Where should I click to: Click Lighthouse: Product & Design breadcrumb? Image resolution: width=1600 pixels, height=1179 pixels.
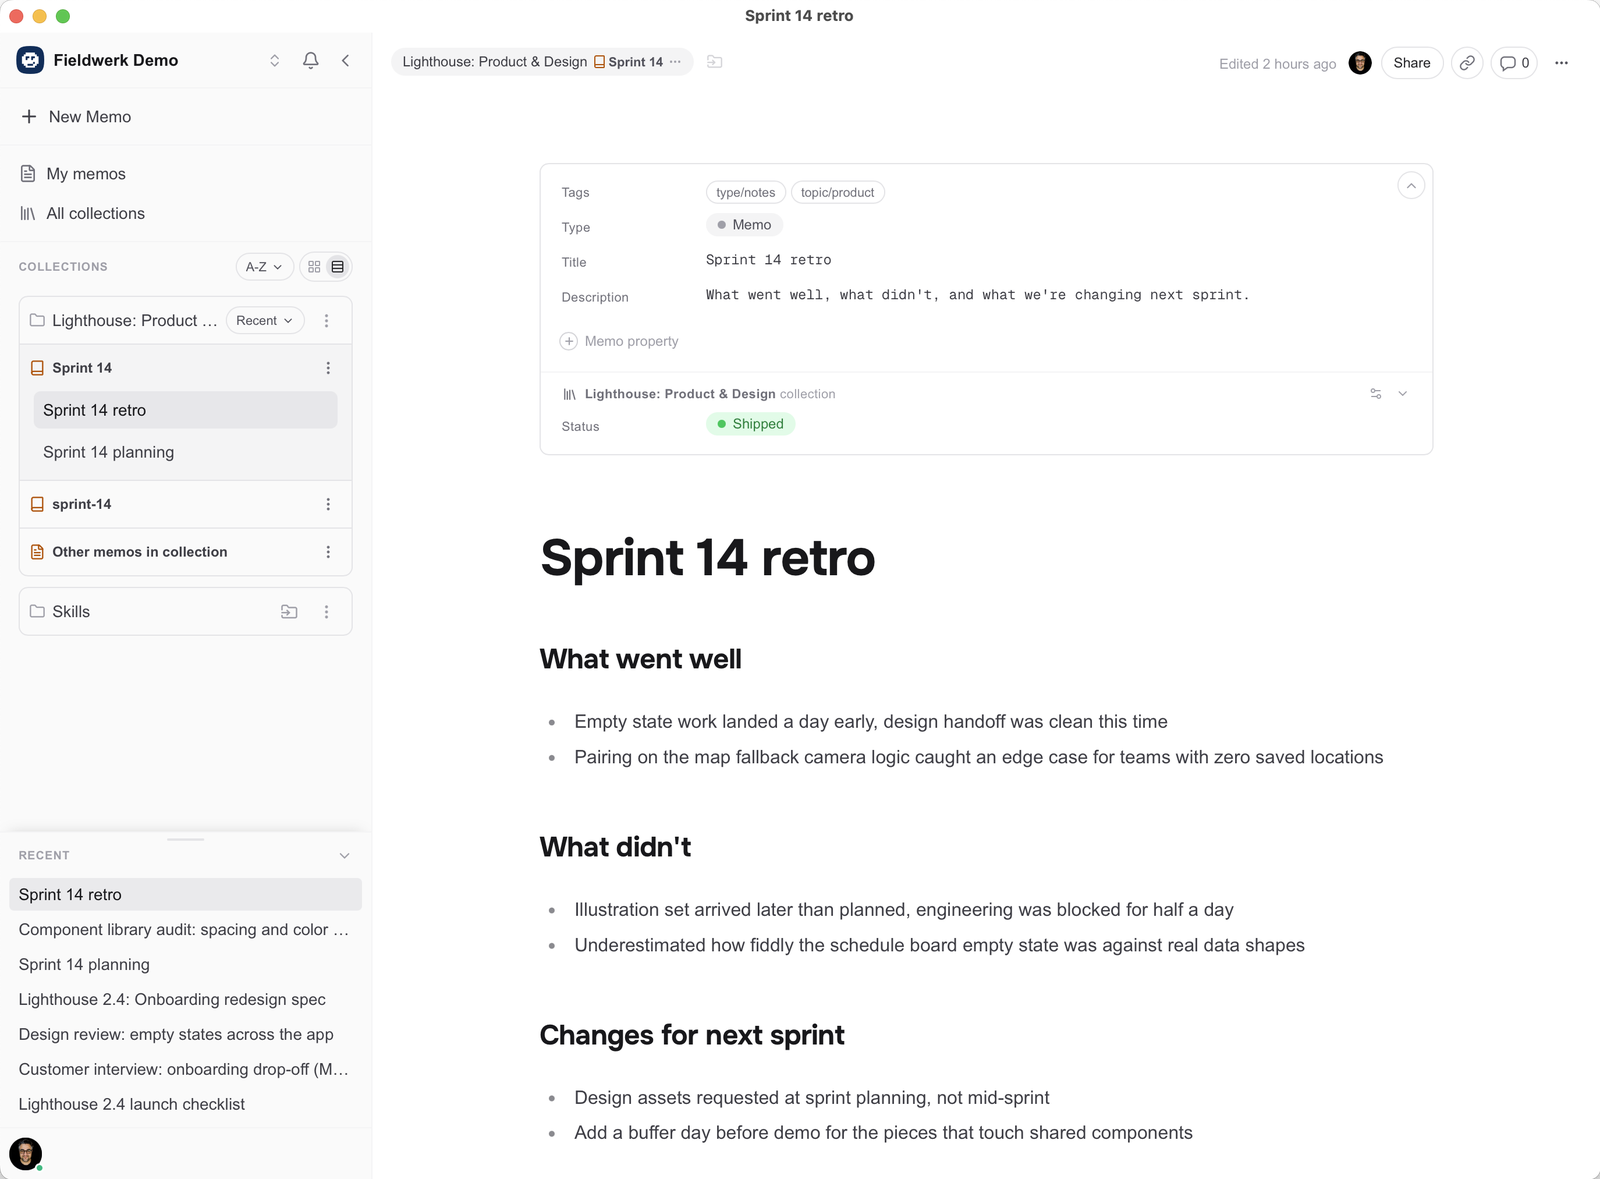pyautogui.click(x=495, y=62)
